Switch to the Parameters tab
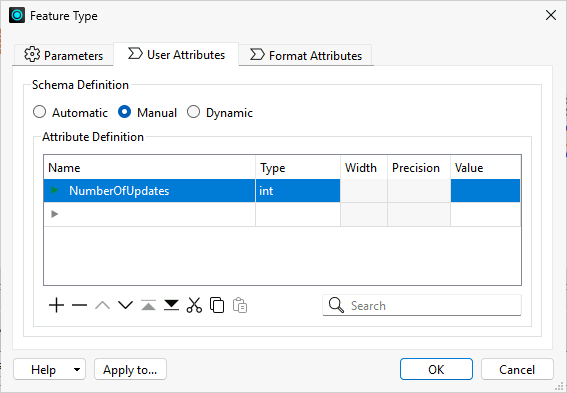This screenshot has width=567, height=393. pyautogui.click(x=63, y=55)
